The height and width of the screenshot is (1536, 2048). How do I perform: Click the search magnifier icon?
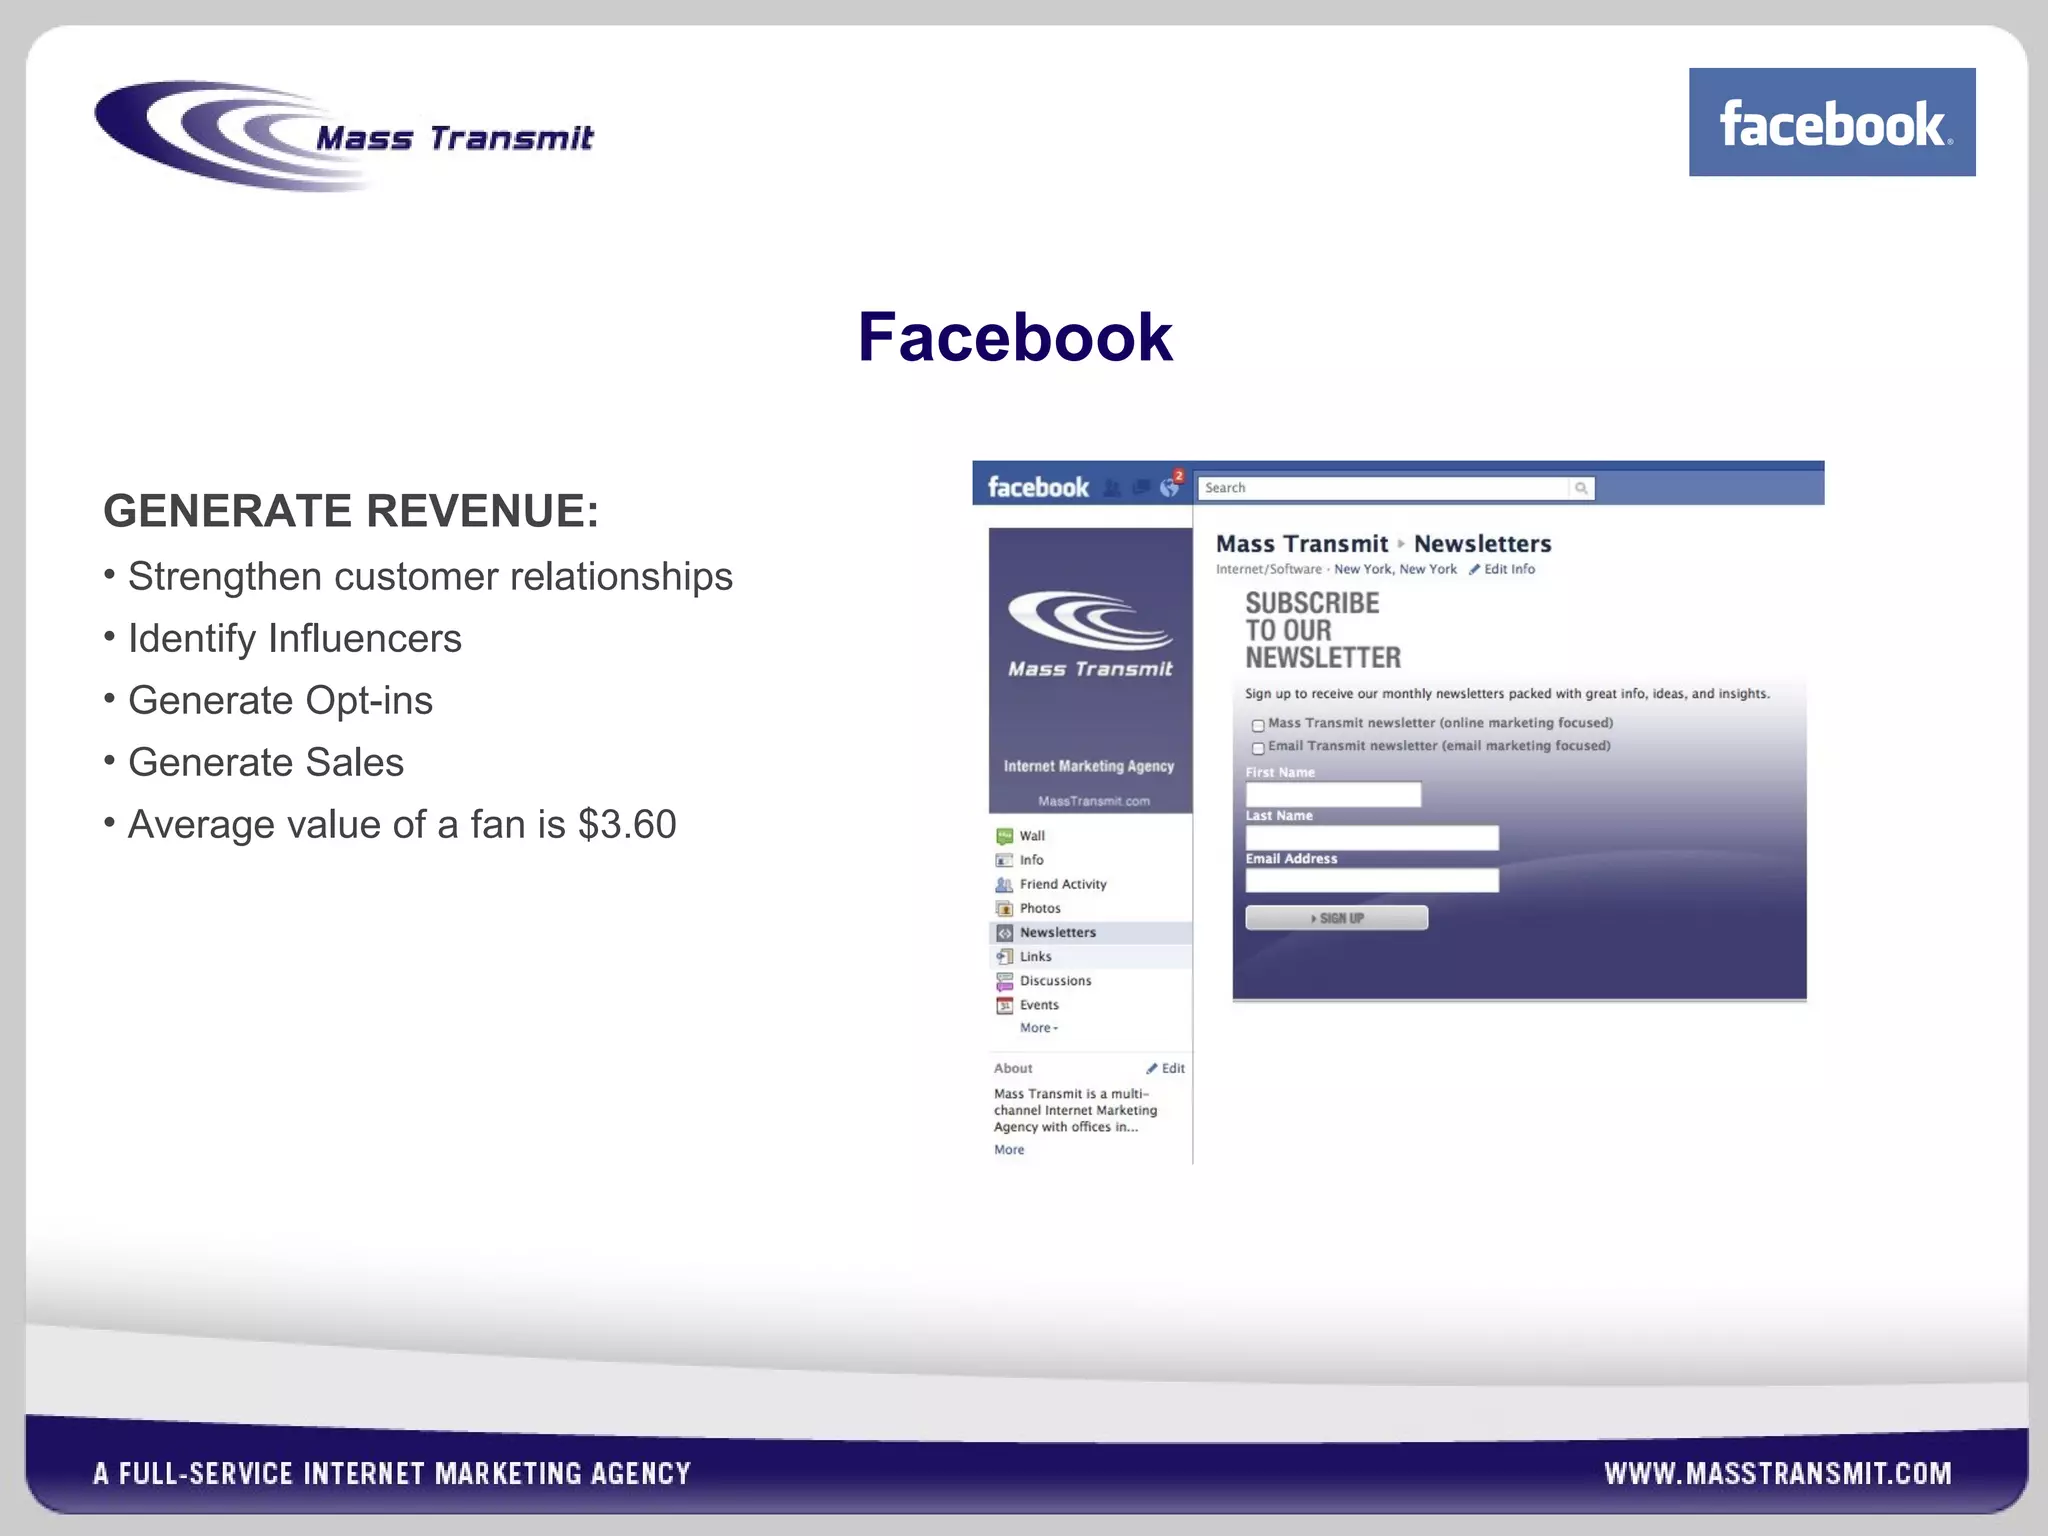coord(1581,488)
